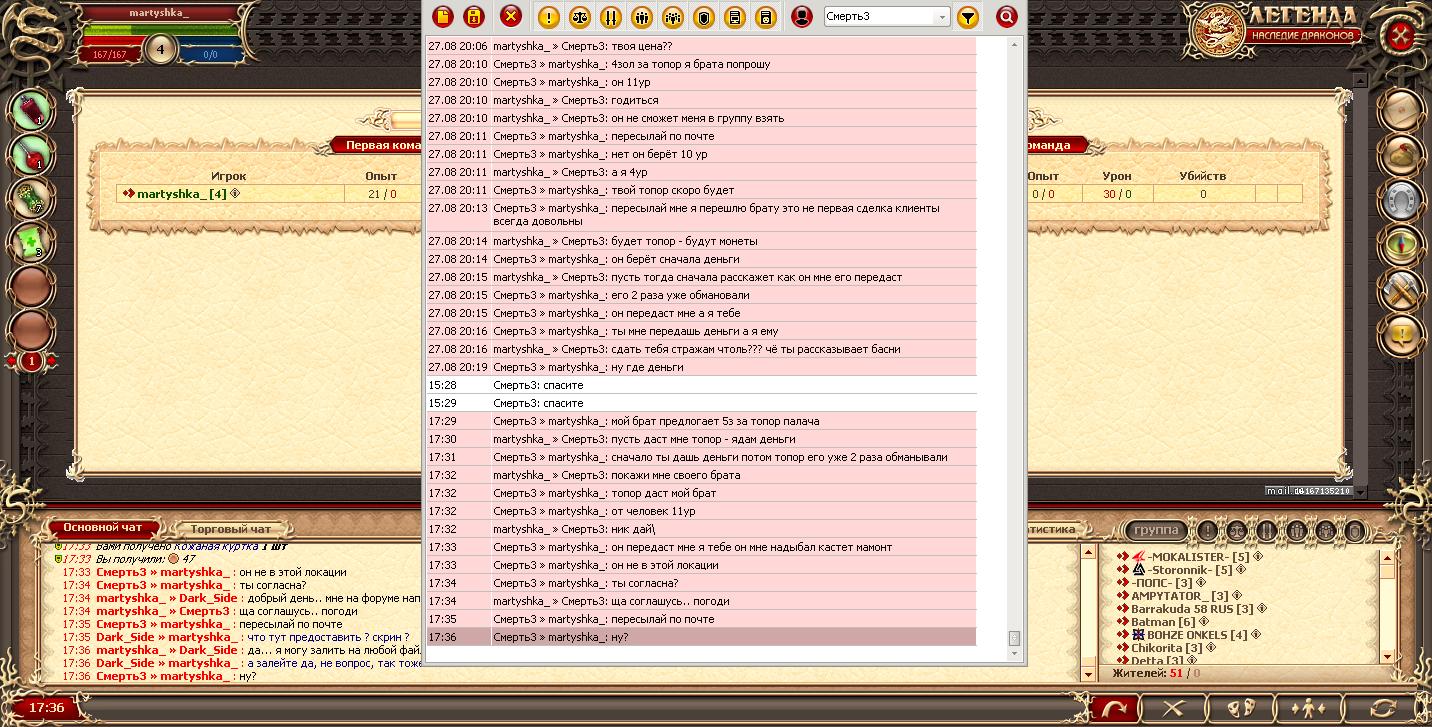The image size is (1432, 727).
Task: Select the second quick slot item on the left bar
Action: (x=31, y=153)
